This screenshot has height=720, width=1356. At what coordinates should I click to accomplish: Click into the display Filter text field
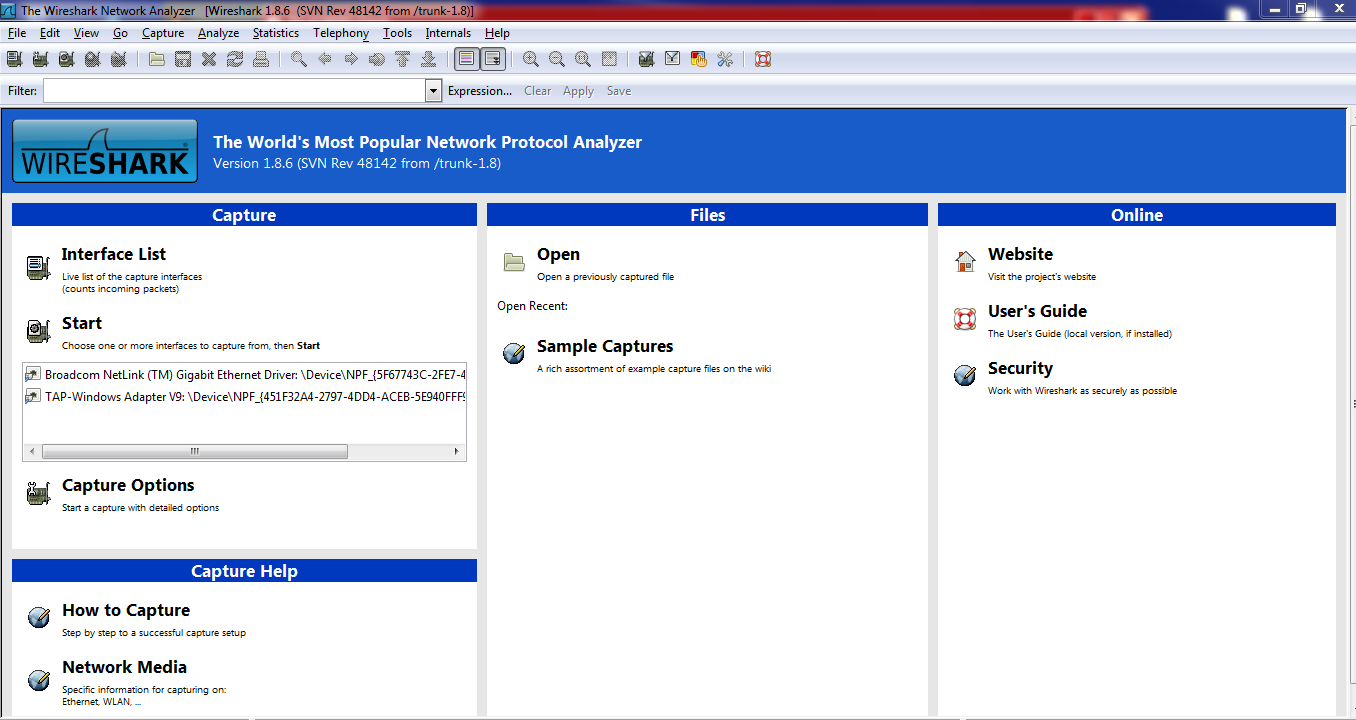click(x=234, y=91)
